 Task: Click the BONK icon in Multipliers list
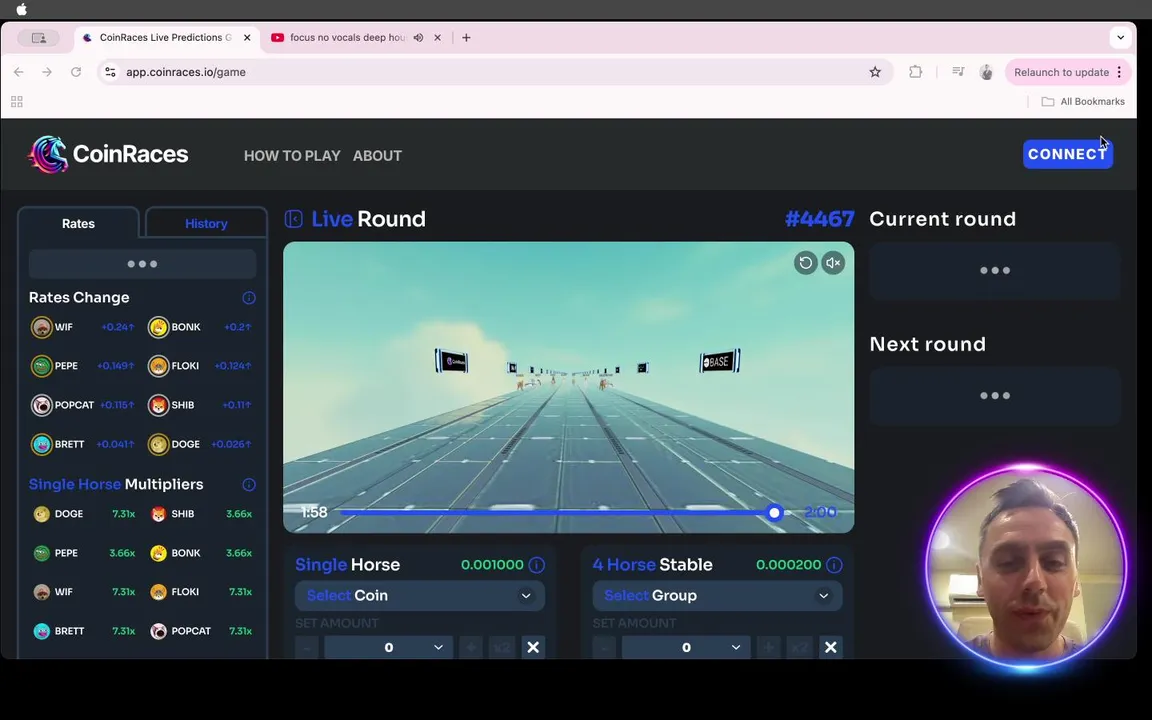tap(159, 552)
